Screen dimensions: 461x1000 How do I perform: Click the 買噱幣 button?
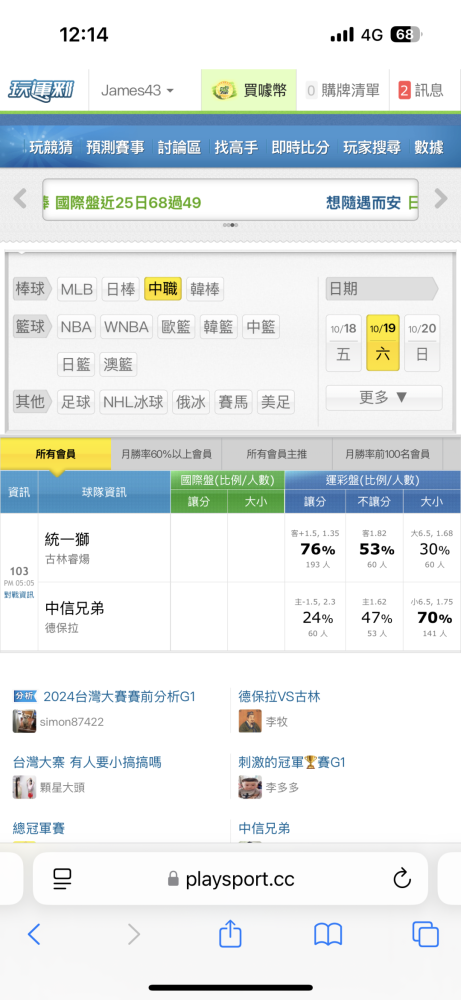[249, 90]
